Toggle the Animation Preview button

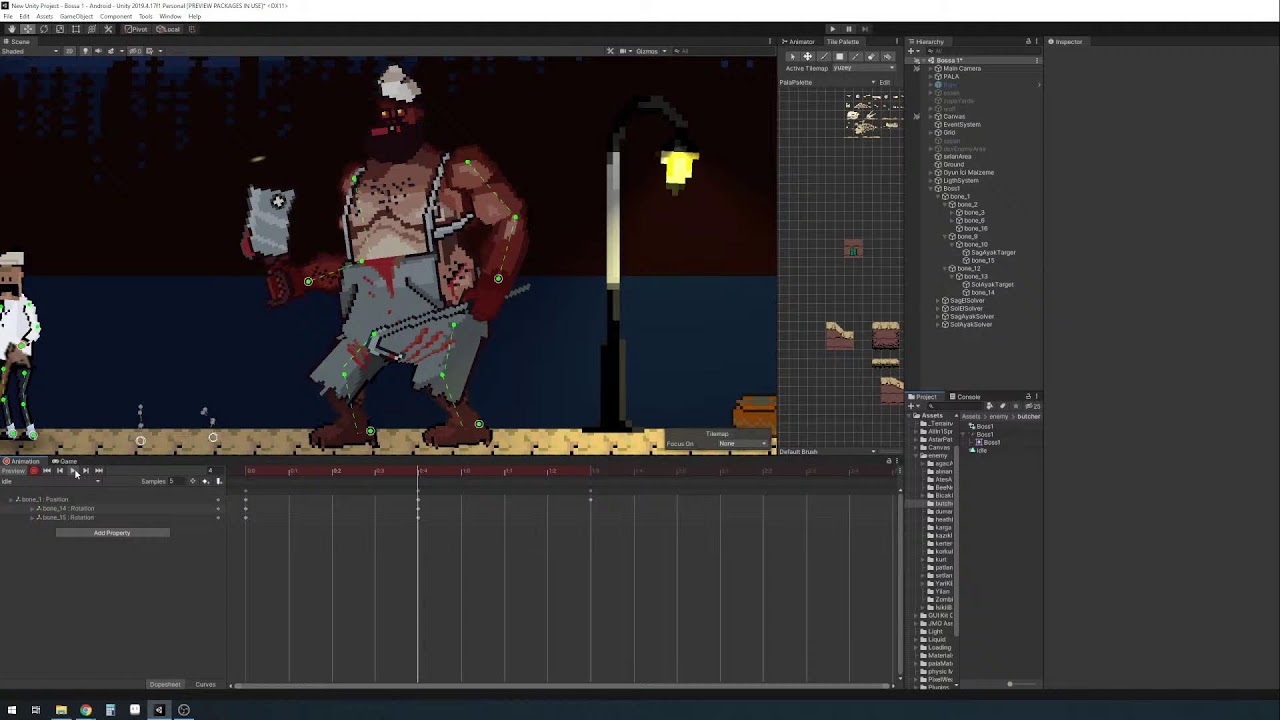coord(13,471)
